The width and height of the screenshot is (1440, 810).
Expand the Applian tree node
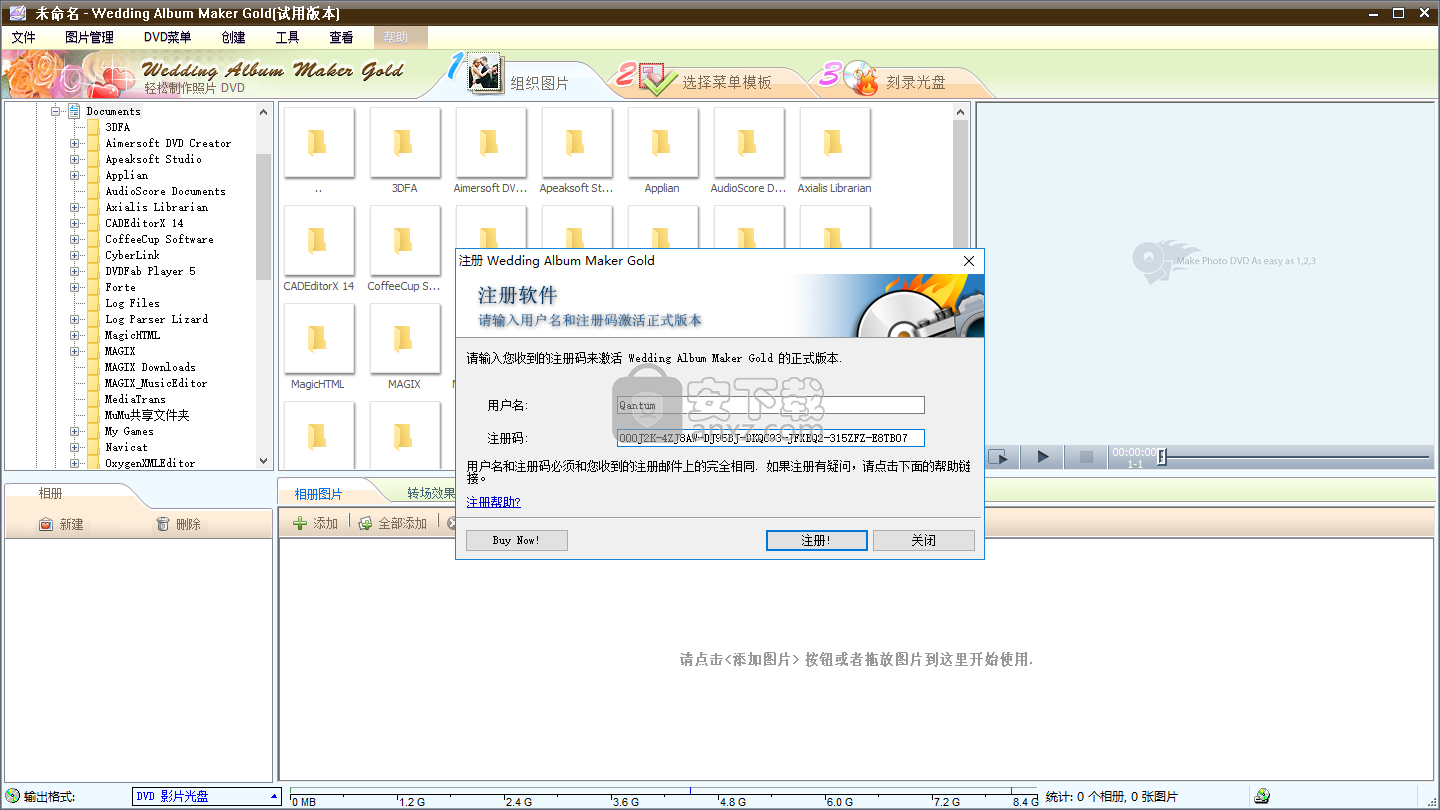75,175
